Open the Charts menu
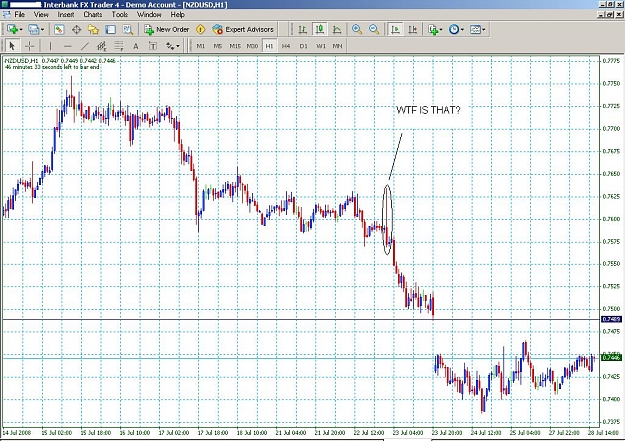This screenshot has height=441, width=625. click(x=92, y=15)
